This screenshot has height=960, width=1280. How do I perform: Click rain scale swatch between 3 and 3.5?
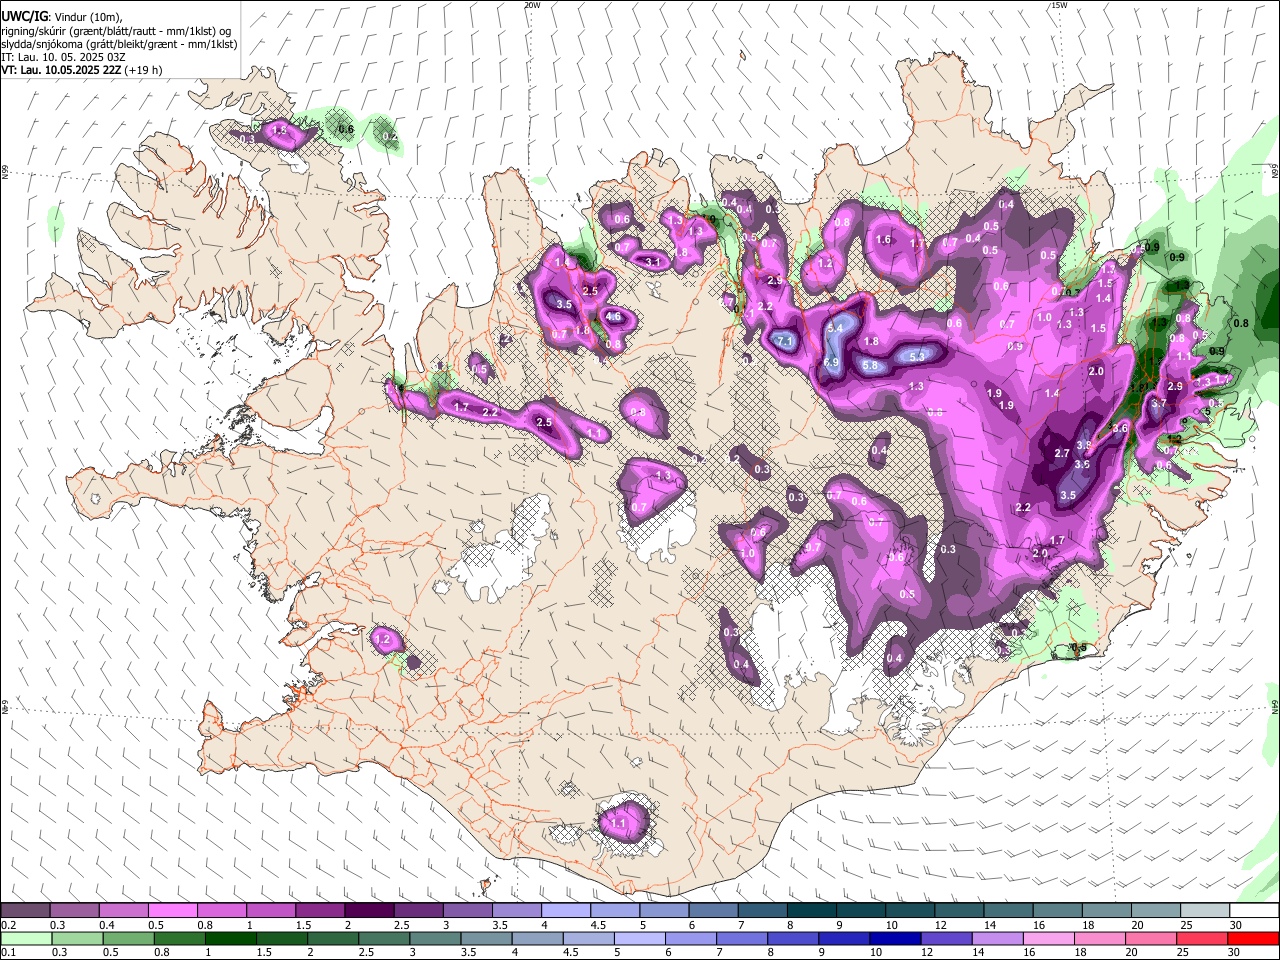(436, 938)
